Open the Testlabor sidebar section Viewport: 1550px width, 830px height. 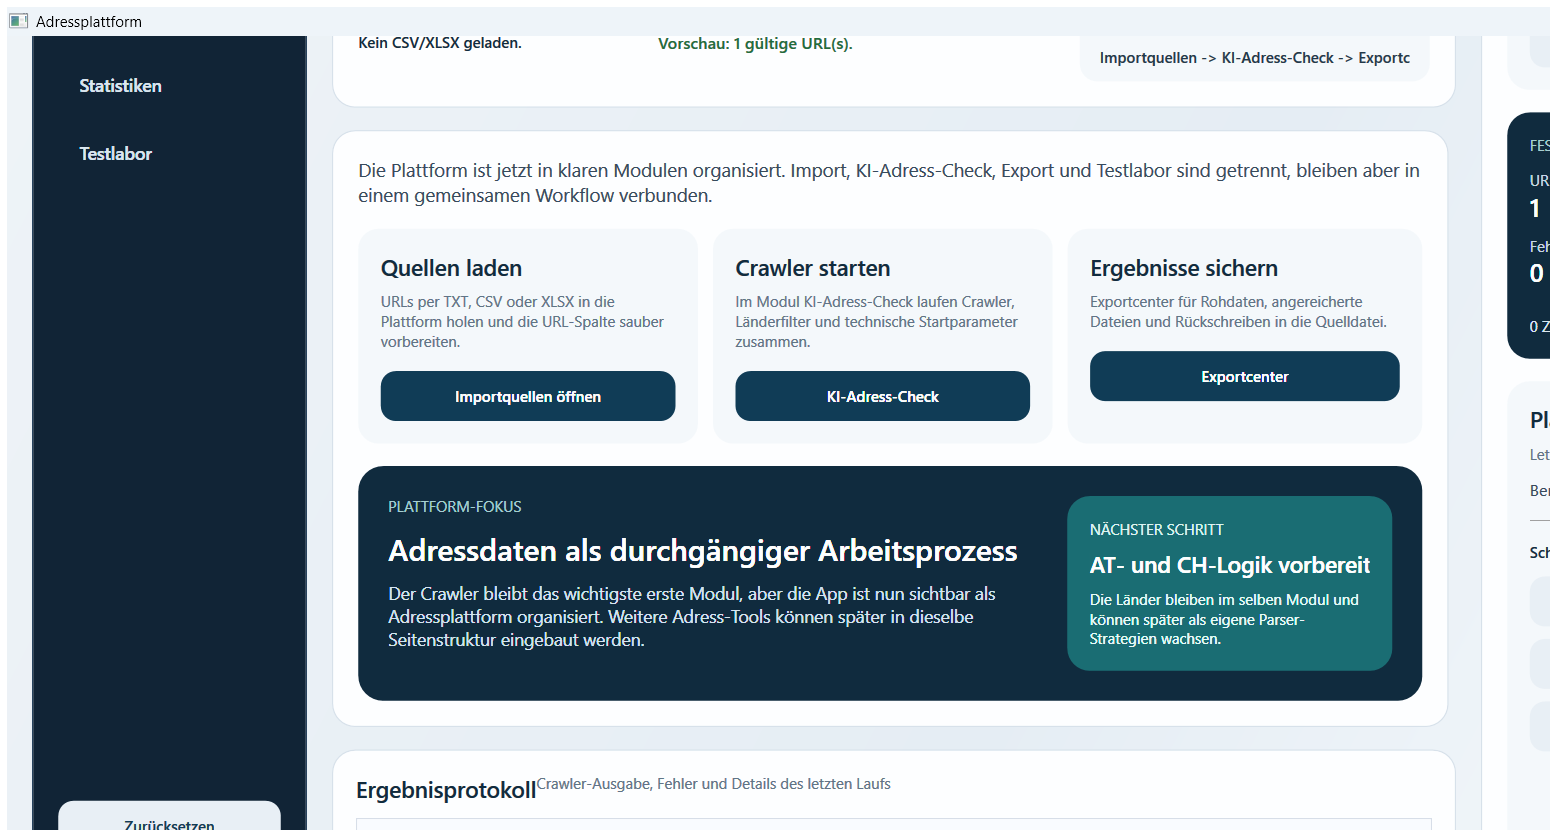115,154
